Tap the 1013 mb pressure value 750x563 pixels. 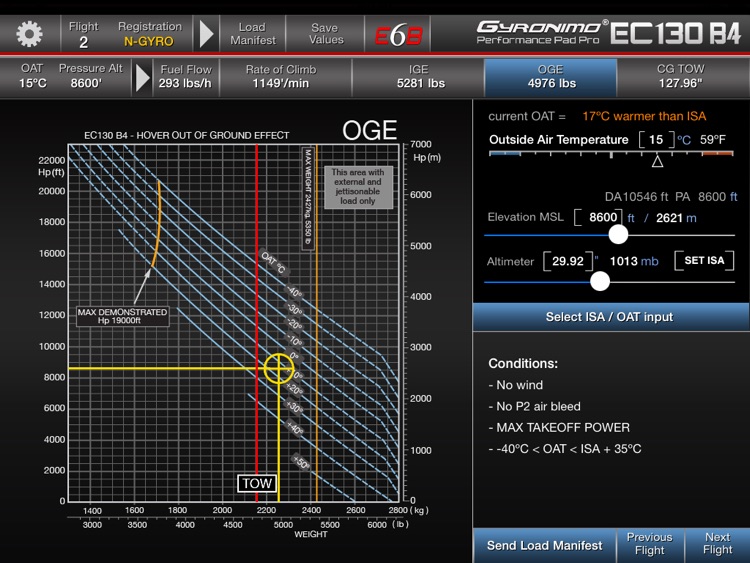(x=634, y=261)
